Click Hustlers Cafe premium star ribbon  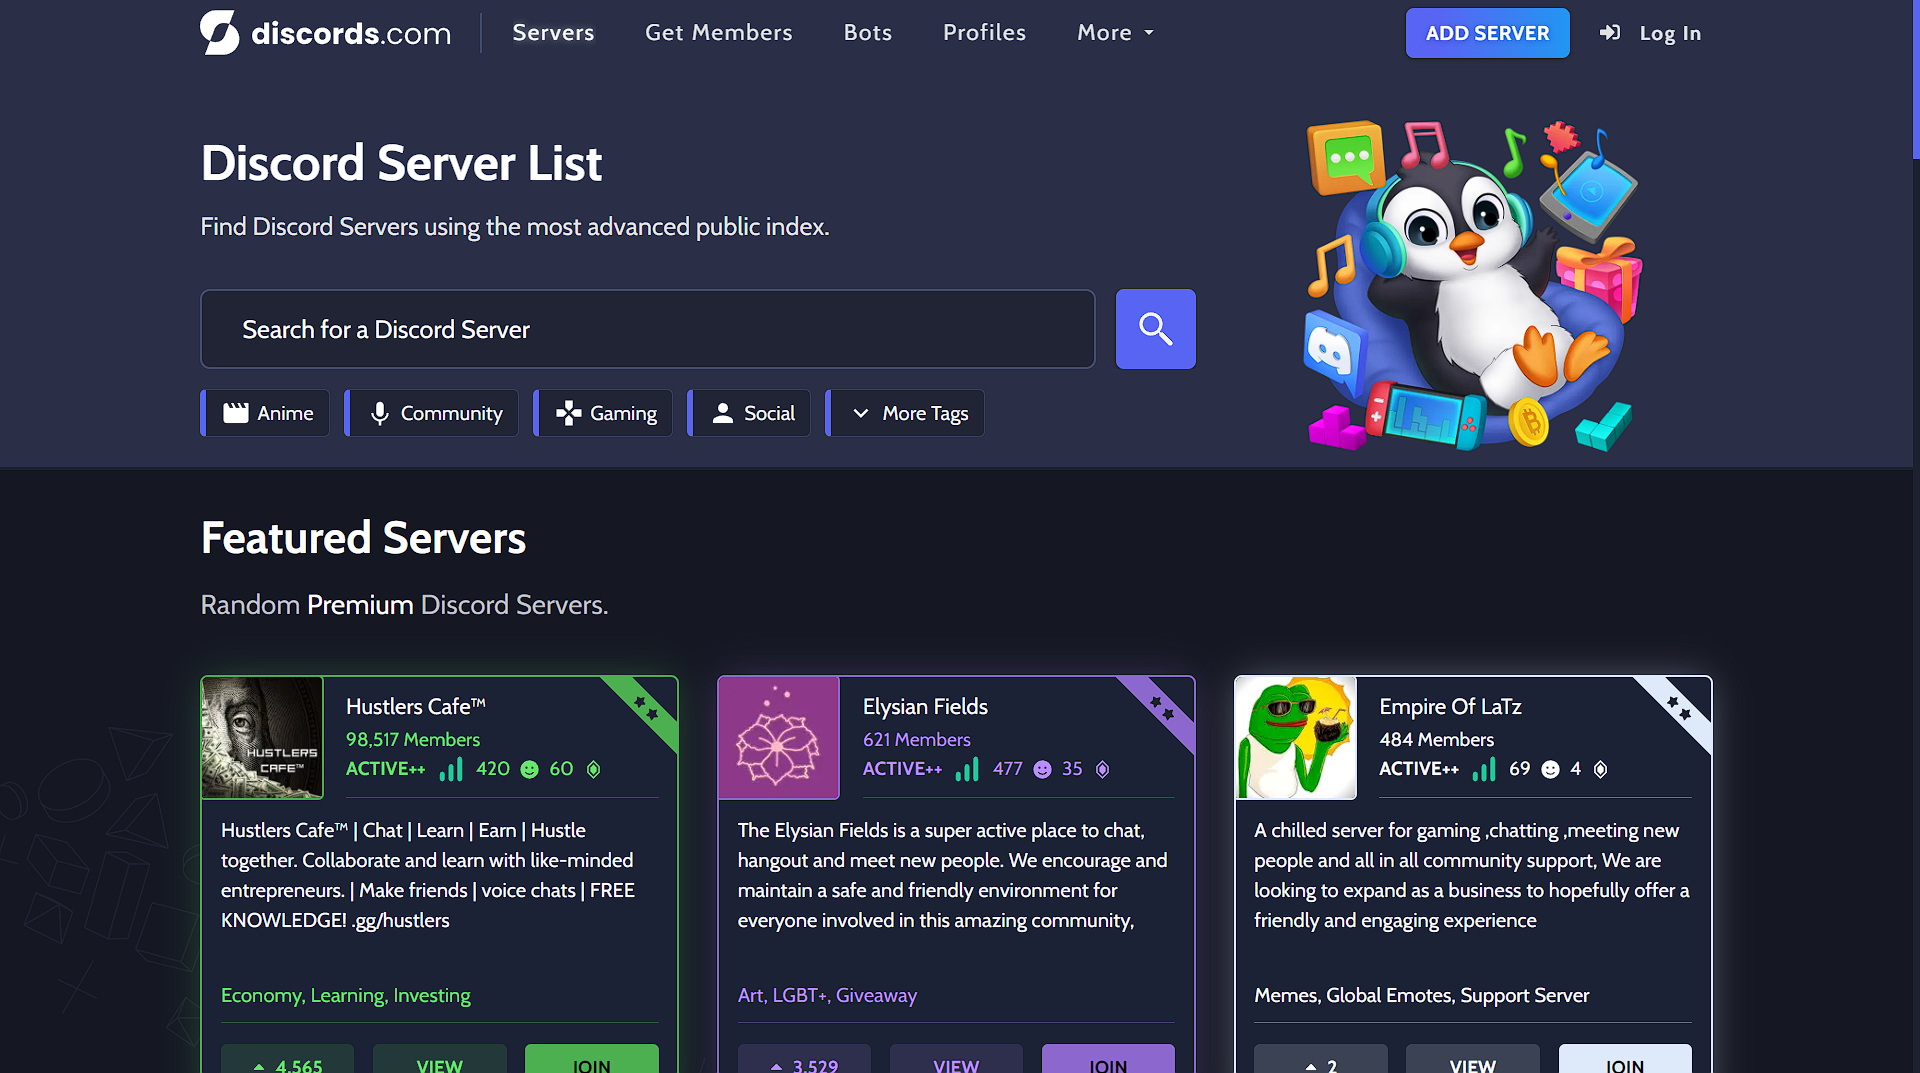[x=645, y=710]
